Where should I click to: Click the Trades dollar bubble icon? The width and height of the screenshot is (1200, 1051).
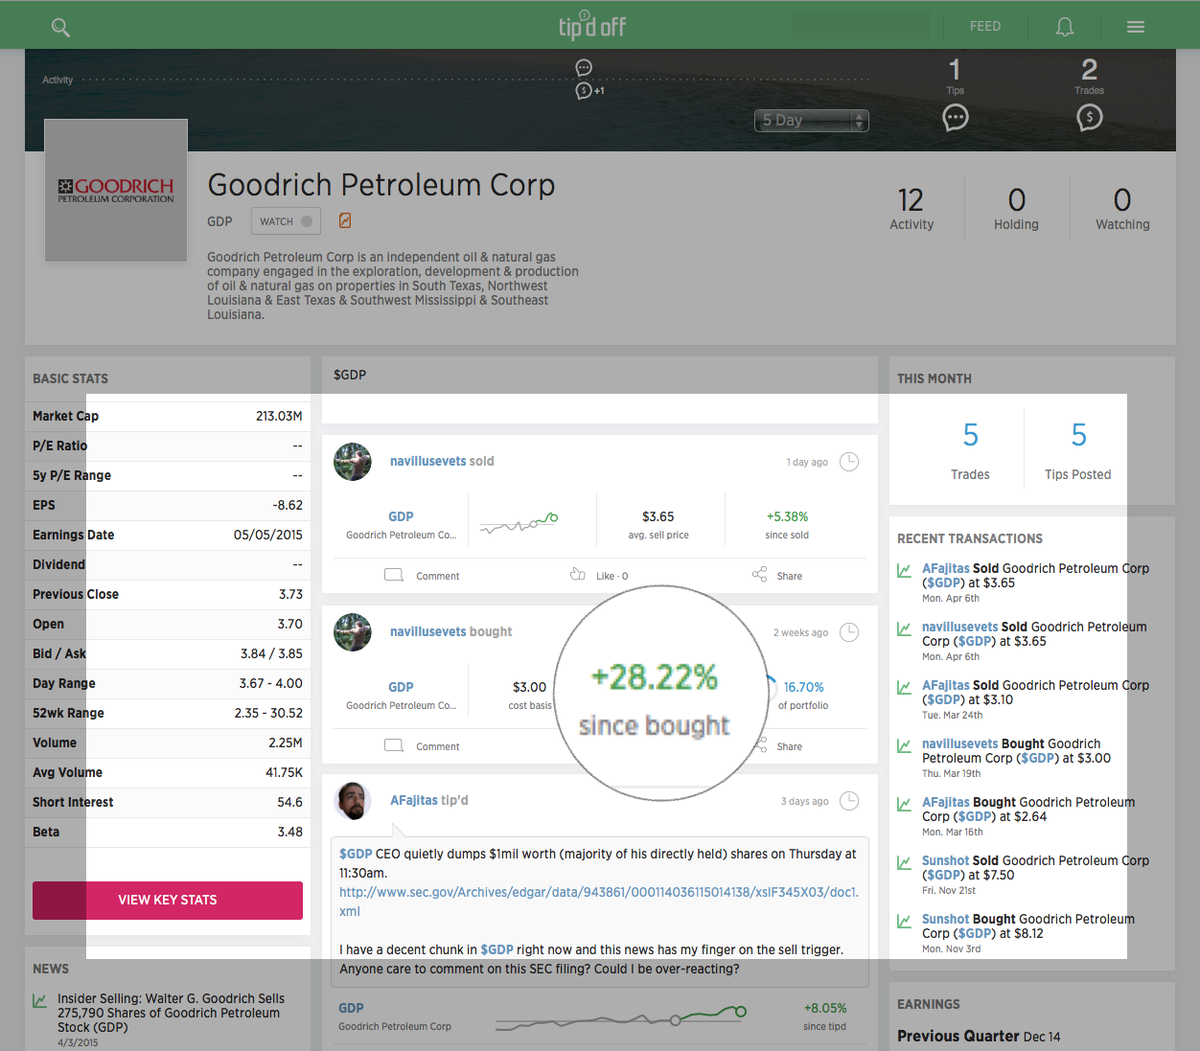(x=1089, y=118)
